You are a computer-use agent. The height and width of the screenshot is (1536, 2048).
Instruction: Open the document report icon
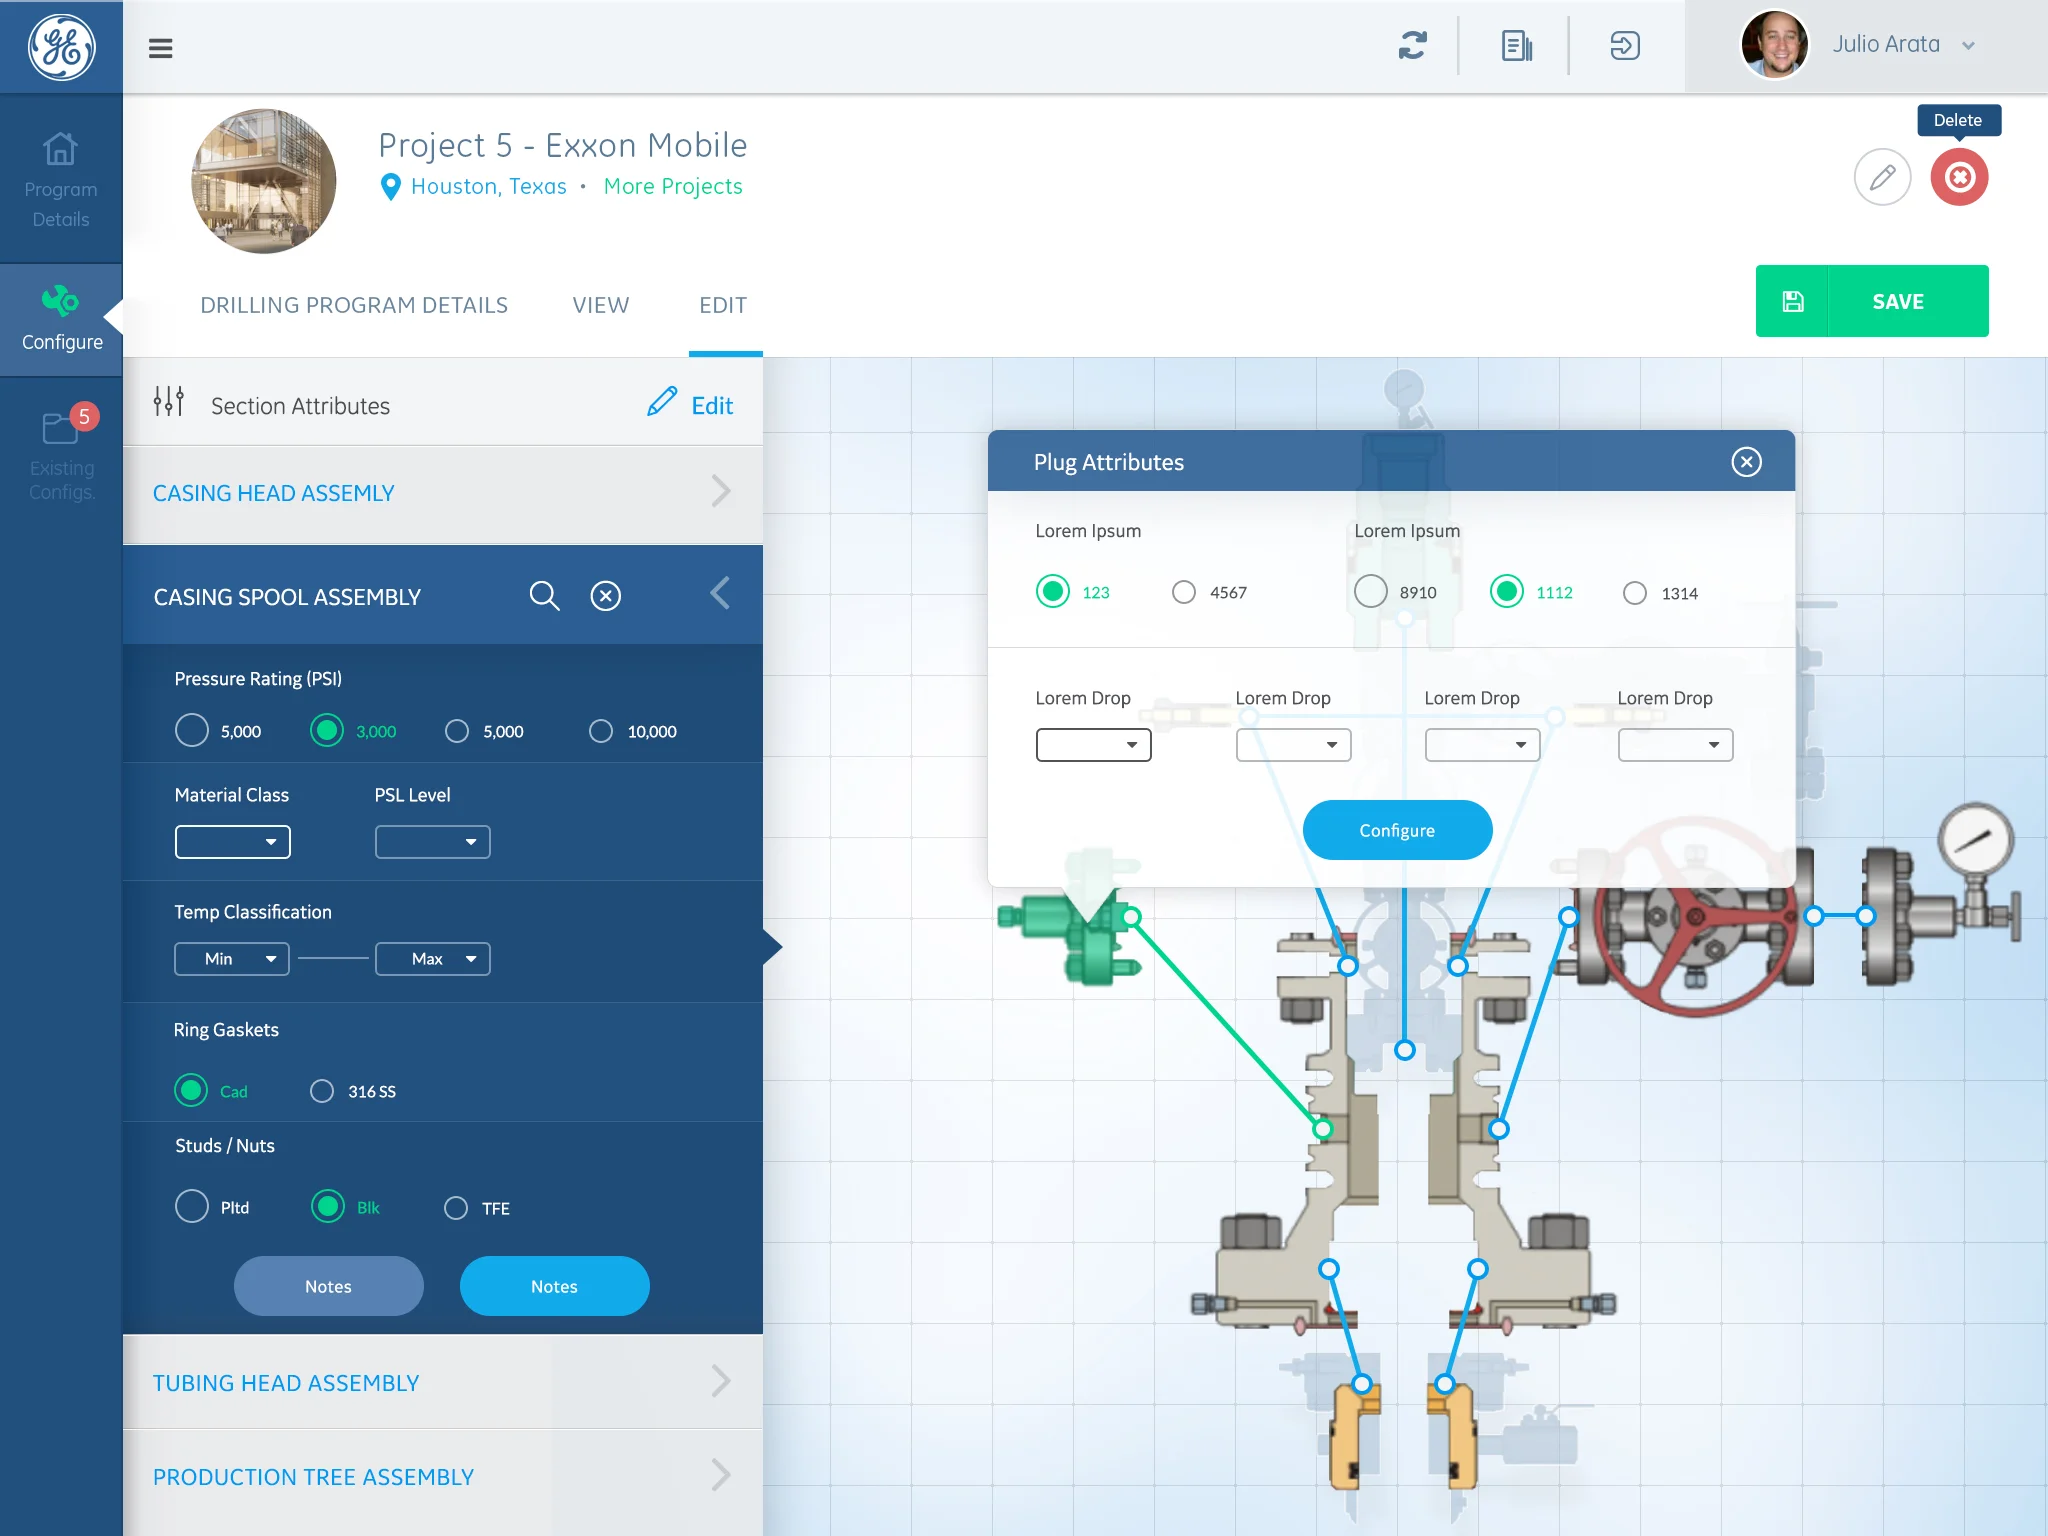(1516, 46)
